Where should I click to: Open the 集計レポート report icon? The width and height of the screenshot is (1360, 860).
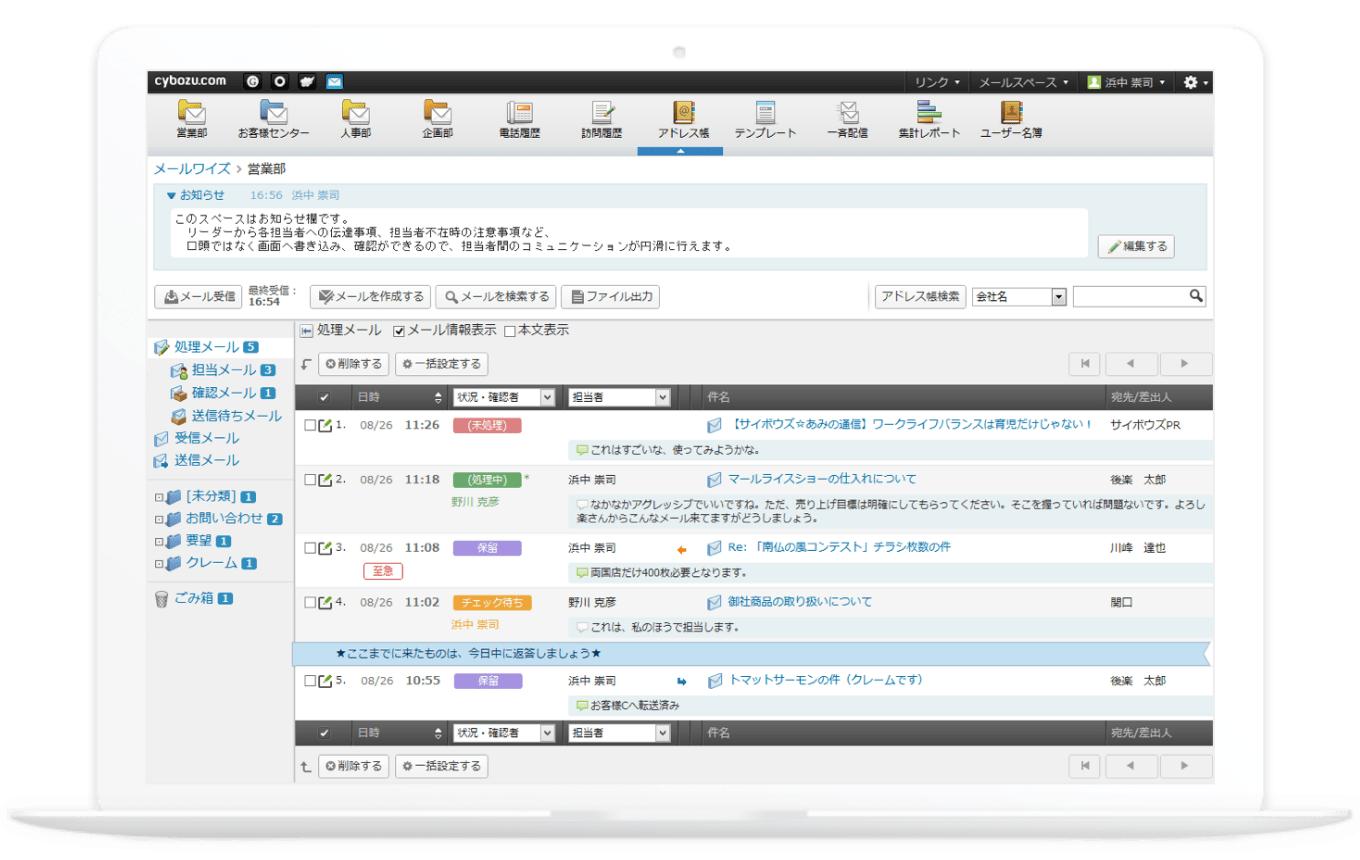click(929, 112)
